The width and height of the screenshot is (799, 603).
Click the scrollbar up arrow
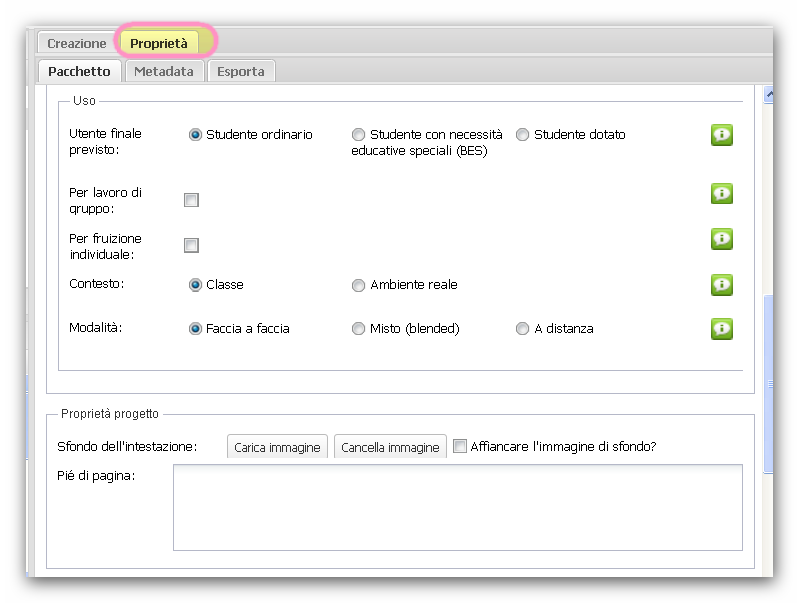point(769,94)
